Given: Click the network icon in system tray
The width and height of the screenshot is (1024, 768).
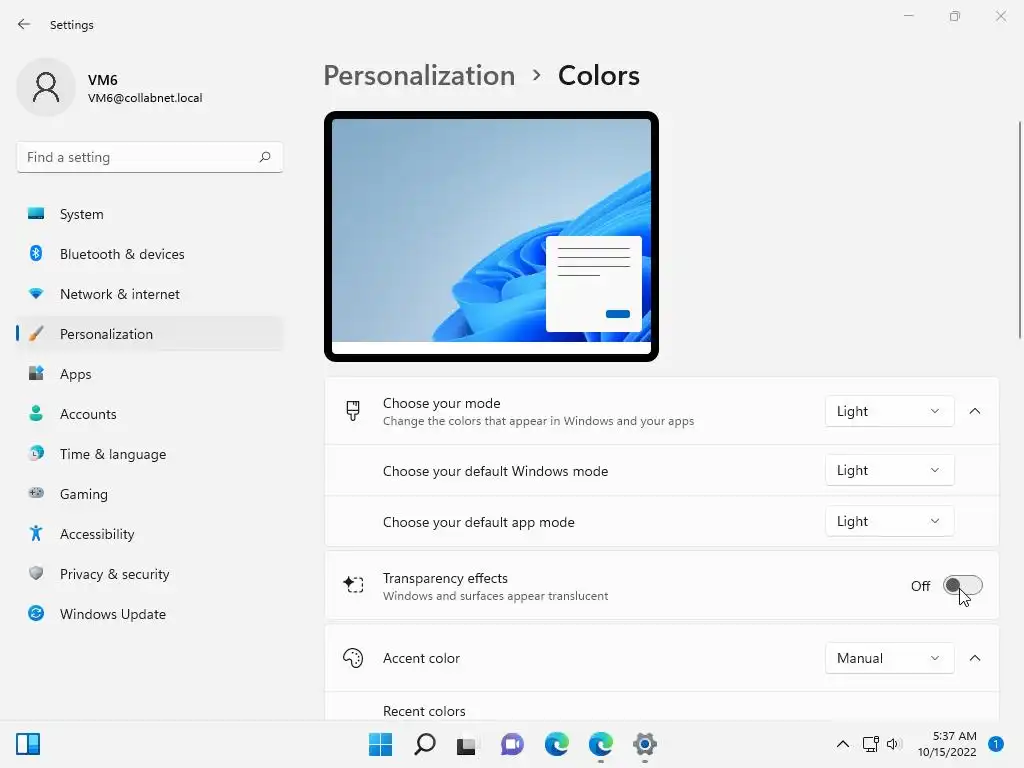Looking at the screenshot, I should point(871,744).
